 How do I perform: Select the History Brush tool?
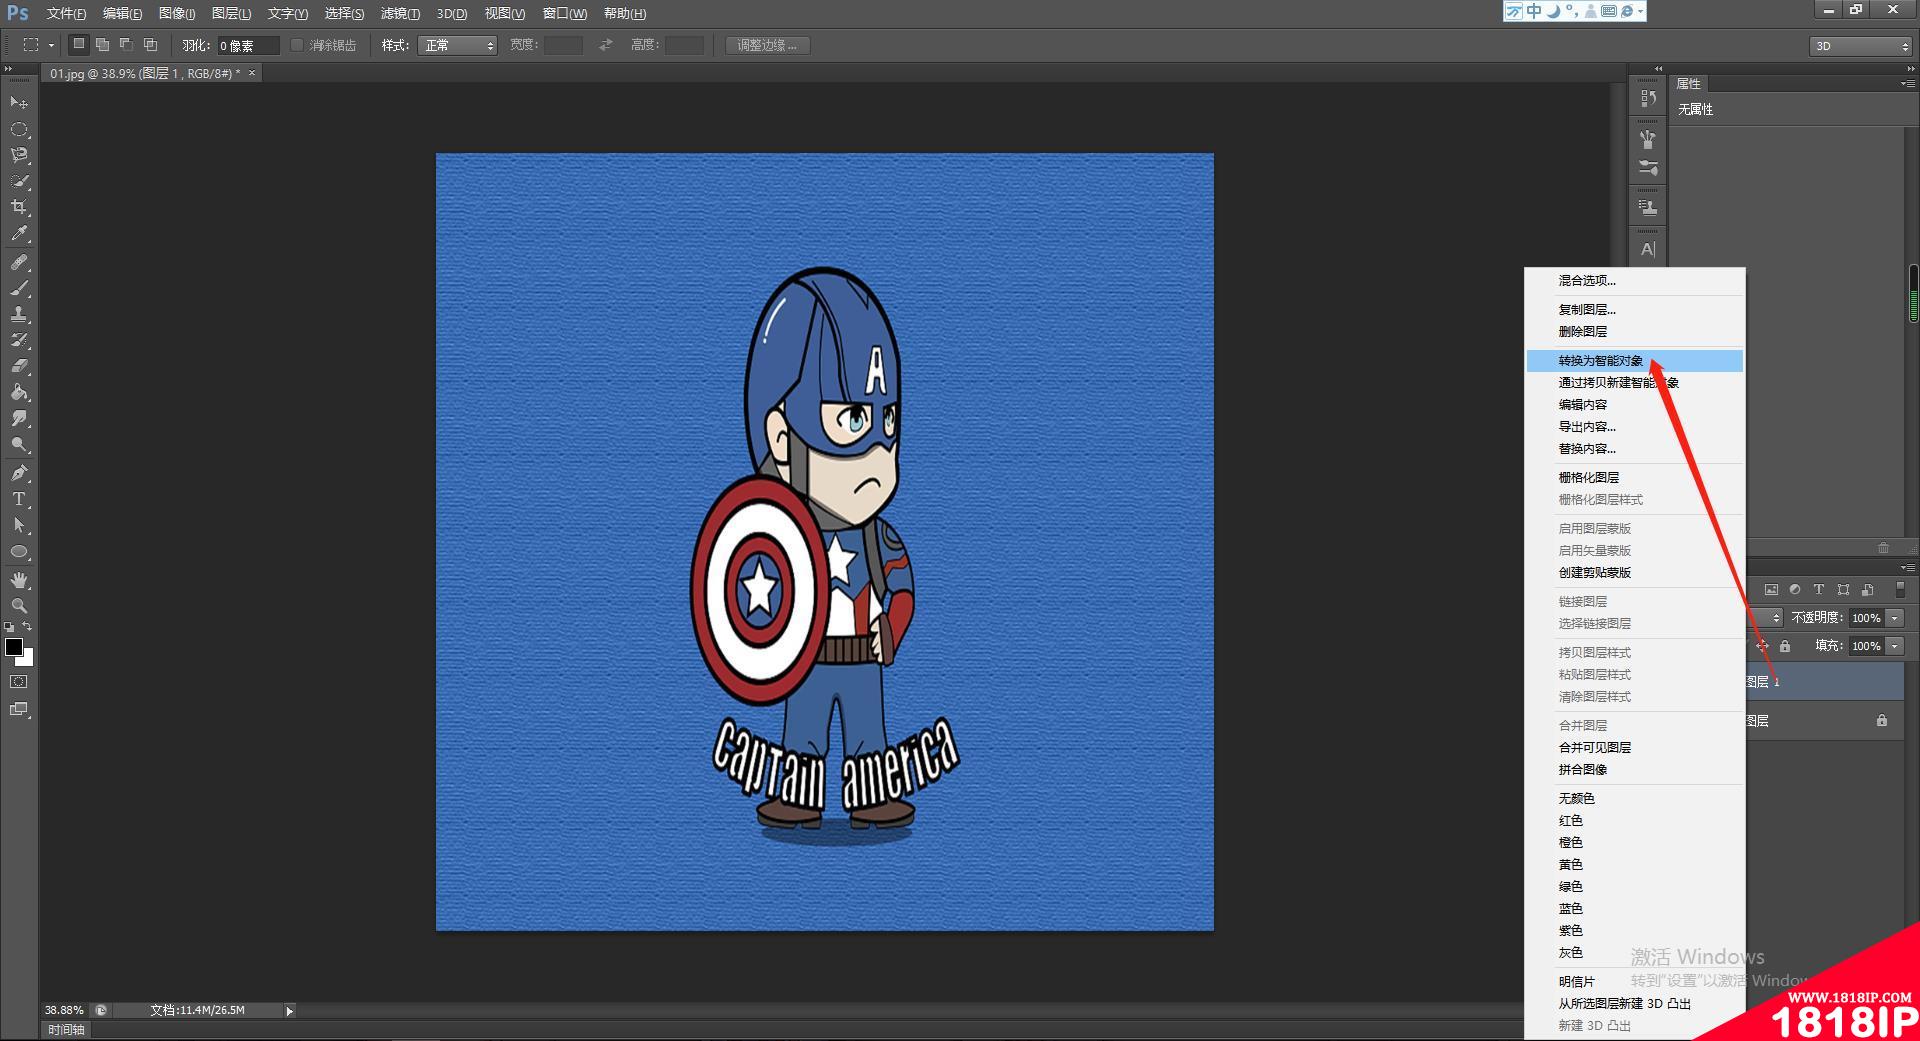[x=19, y=340]
